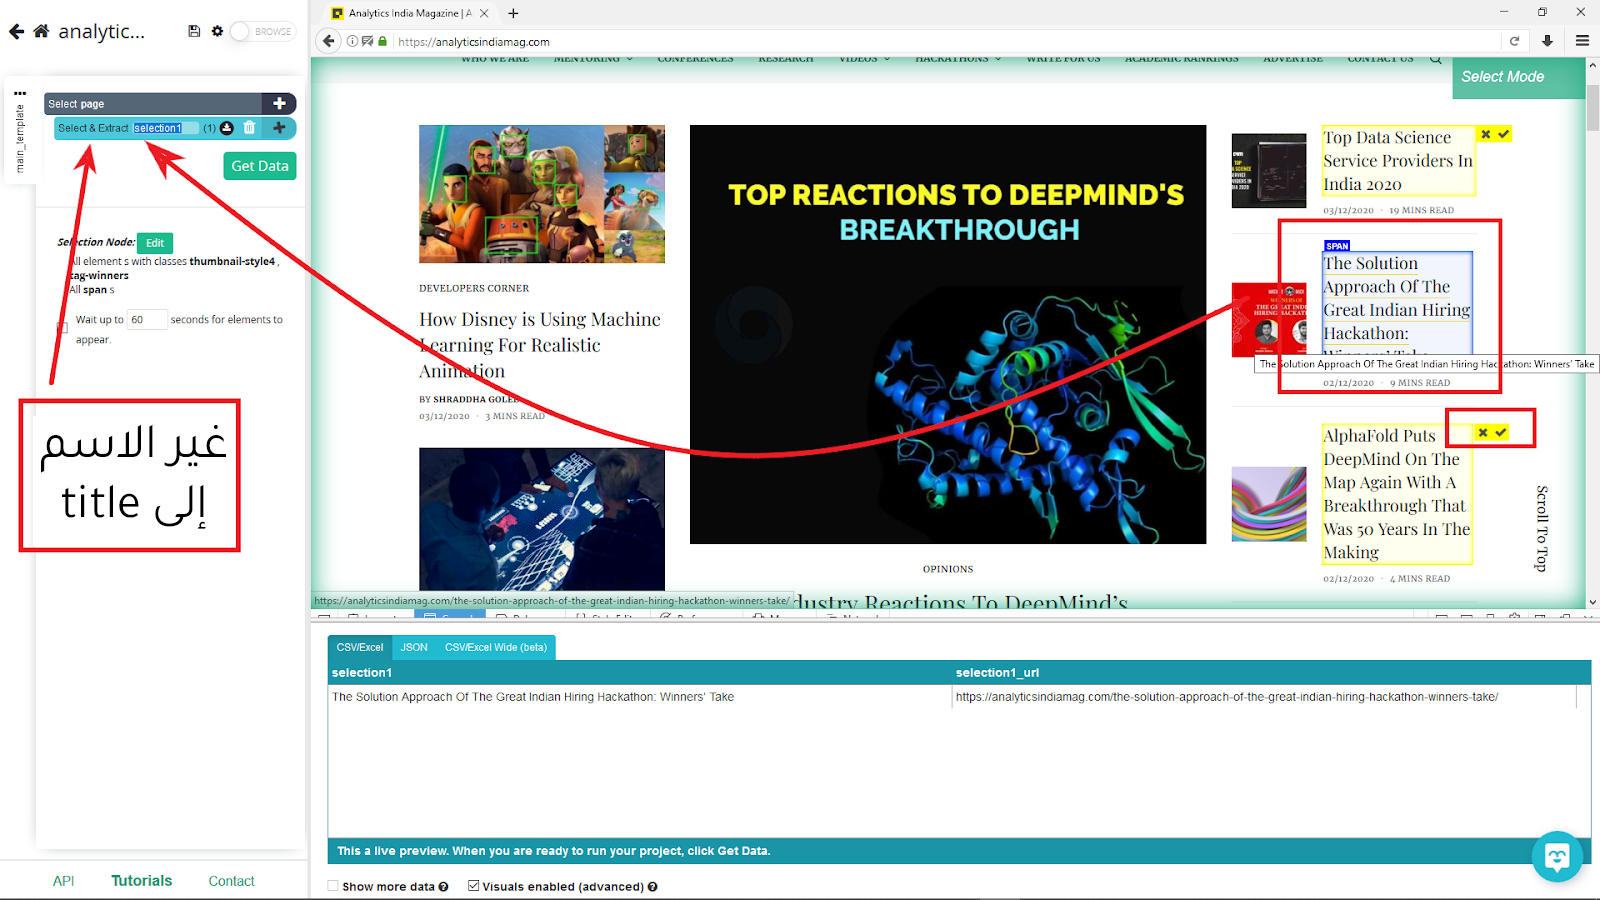Switch to the JSON preview tab

(x=414, y=647)
